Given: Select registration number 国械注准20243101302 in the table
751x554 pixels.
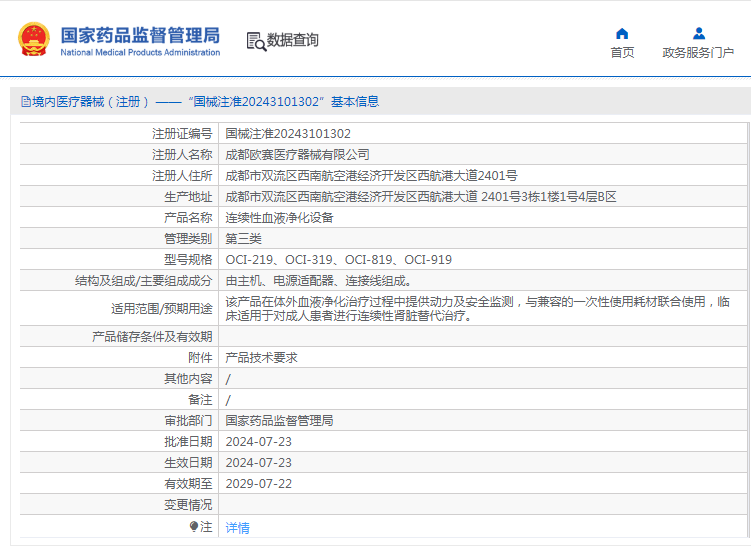Looking at the screenshot, I should point(288,134).
